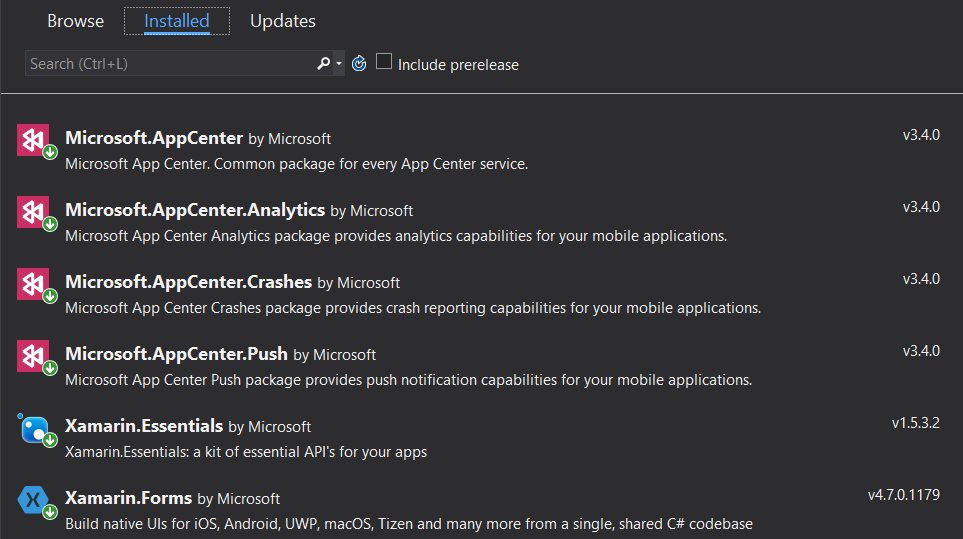Select the Microsoft.AppCenter package title
Screen dimensions: 963x539
[x=154, y=138]
